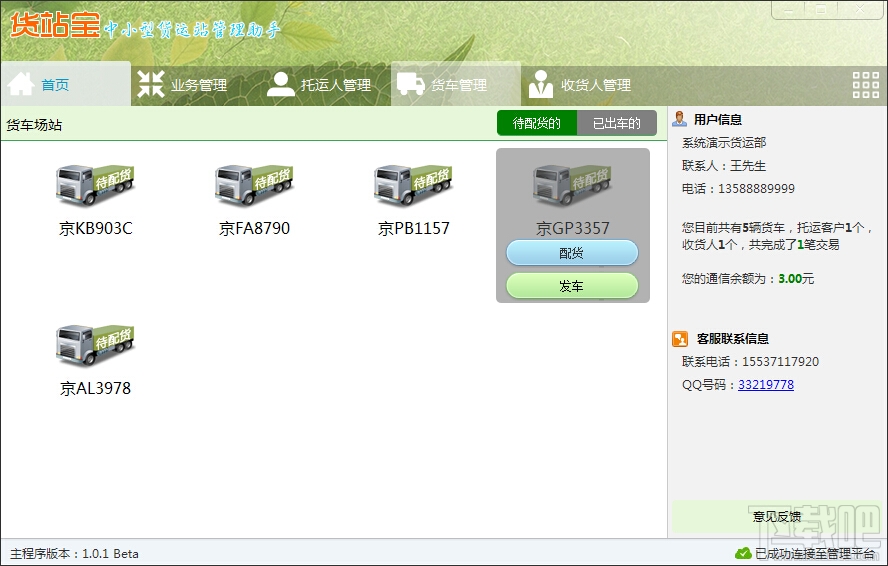Click status text 已成功连接至管理平台

815,554
